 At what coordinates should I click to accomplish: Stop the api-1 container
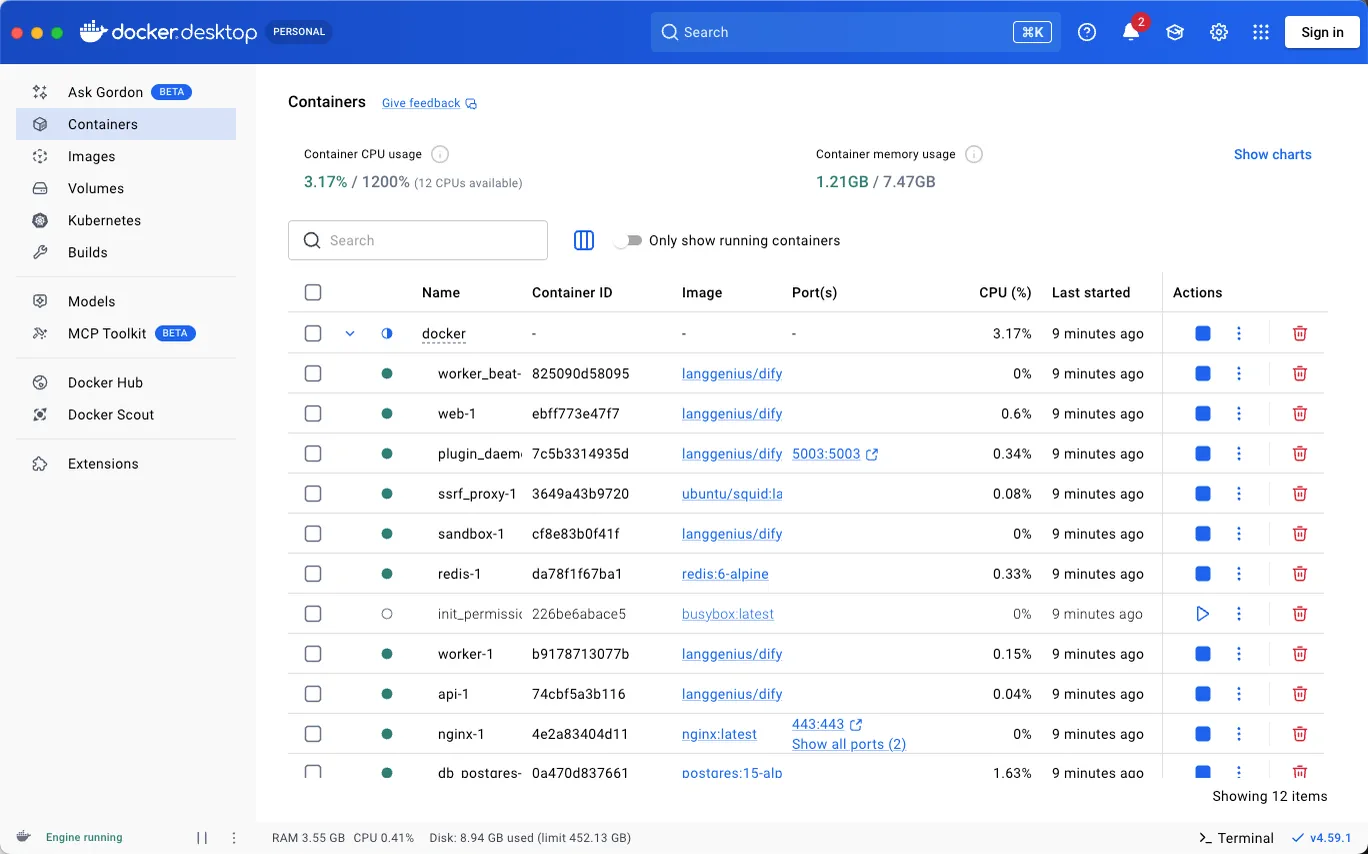pyautogui.click(x=1203, y=693)
